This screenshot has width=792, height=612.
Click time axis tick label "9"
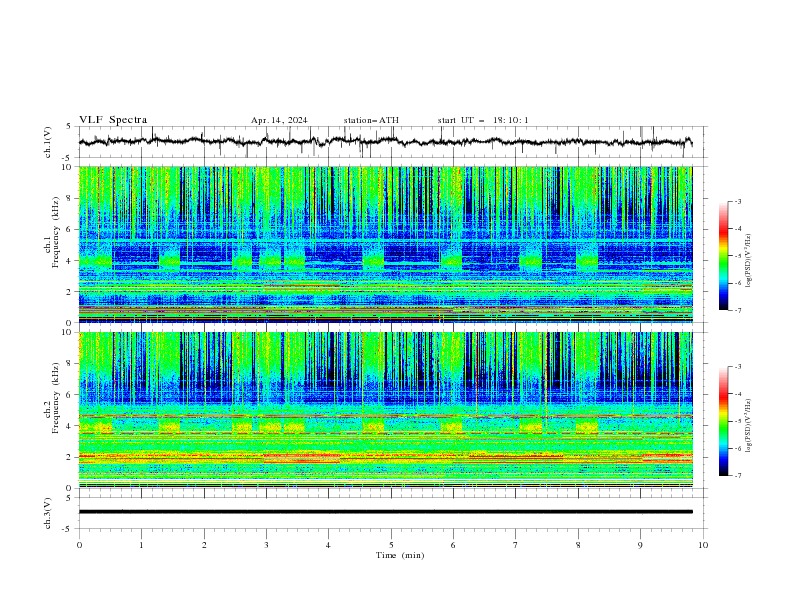[640, 545]
